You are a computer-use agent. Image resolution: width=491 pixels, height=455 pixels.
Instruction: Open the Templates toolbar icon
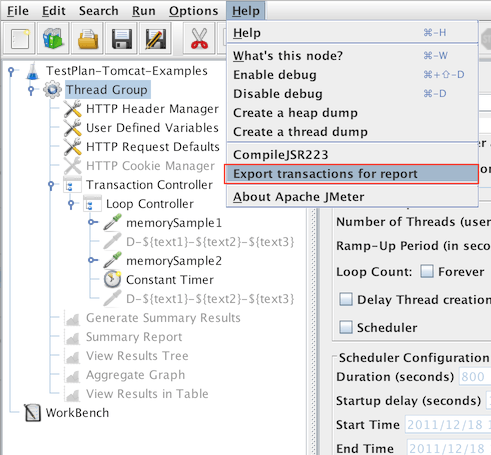[53, 39]
